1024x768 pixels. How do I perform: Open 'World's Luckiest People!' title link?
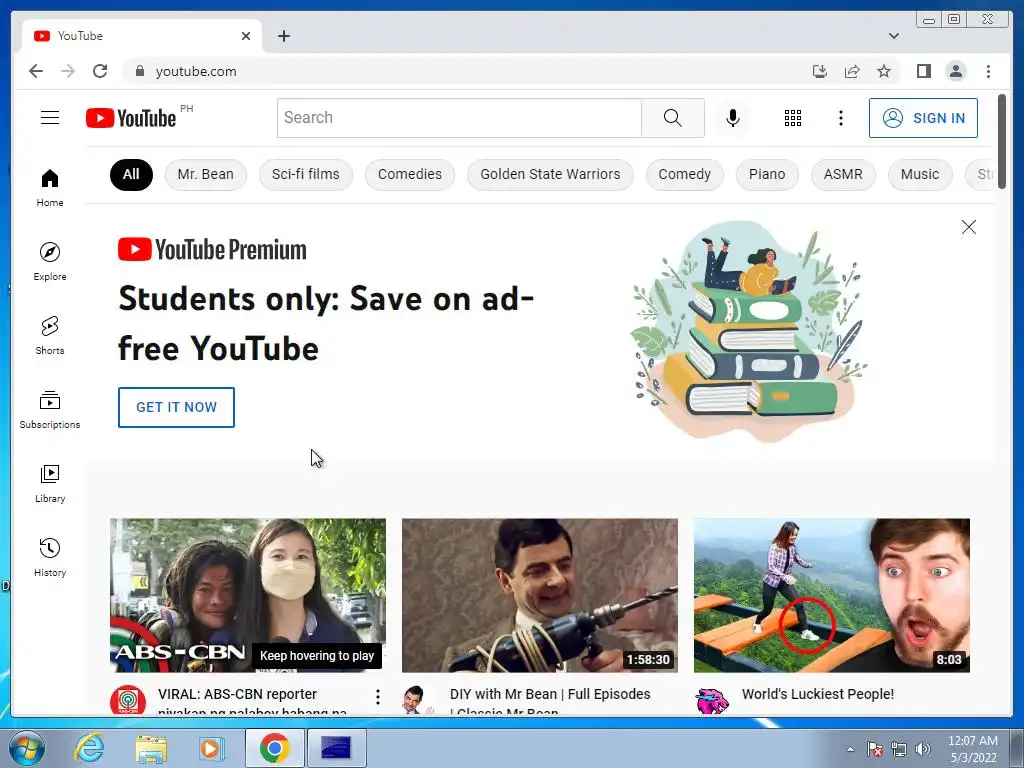tap(818, 694)
